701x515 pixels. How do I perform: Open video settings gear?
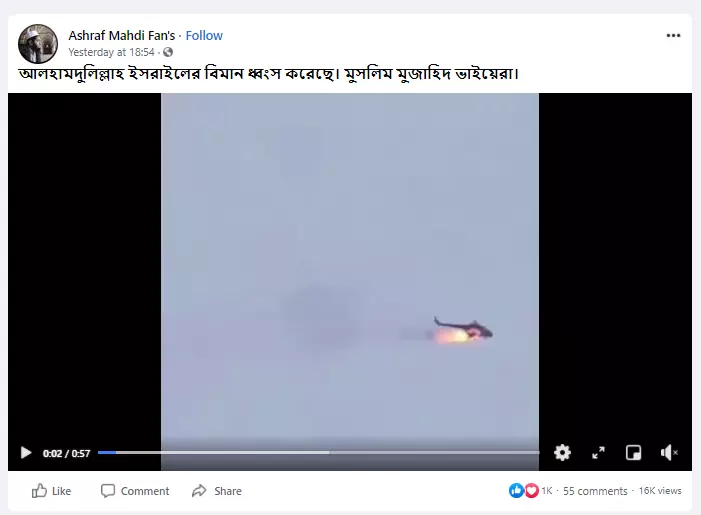[562, 452]
